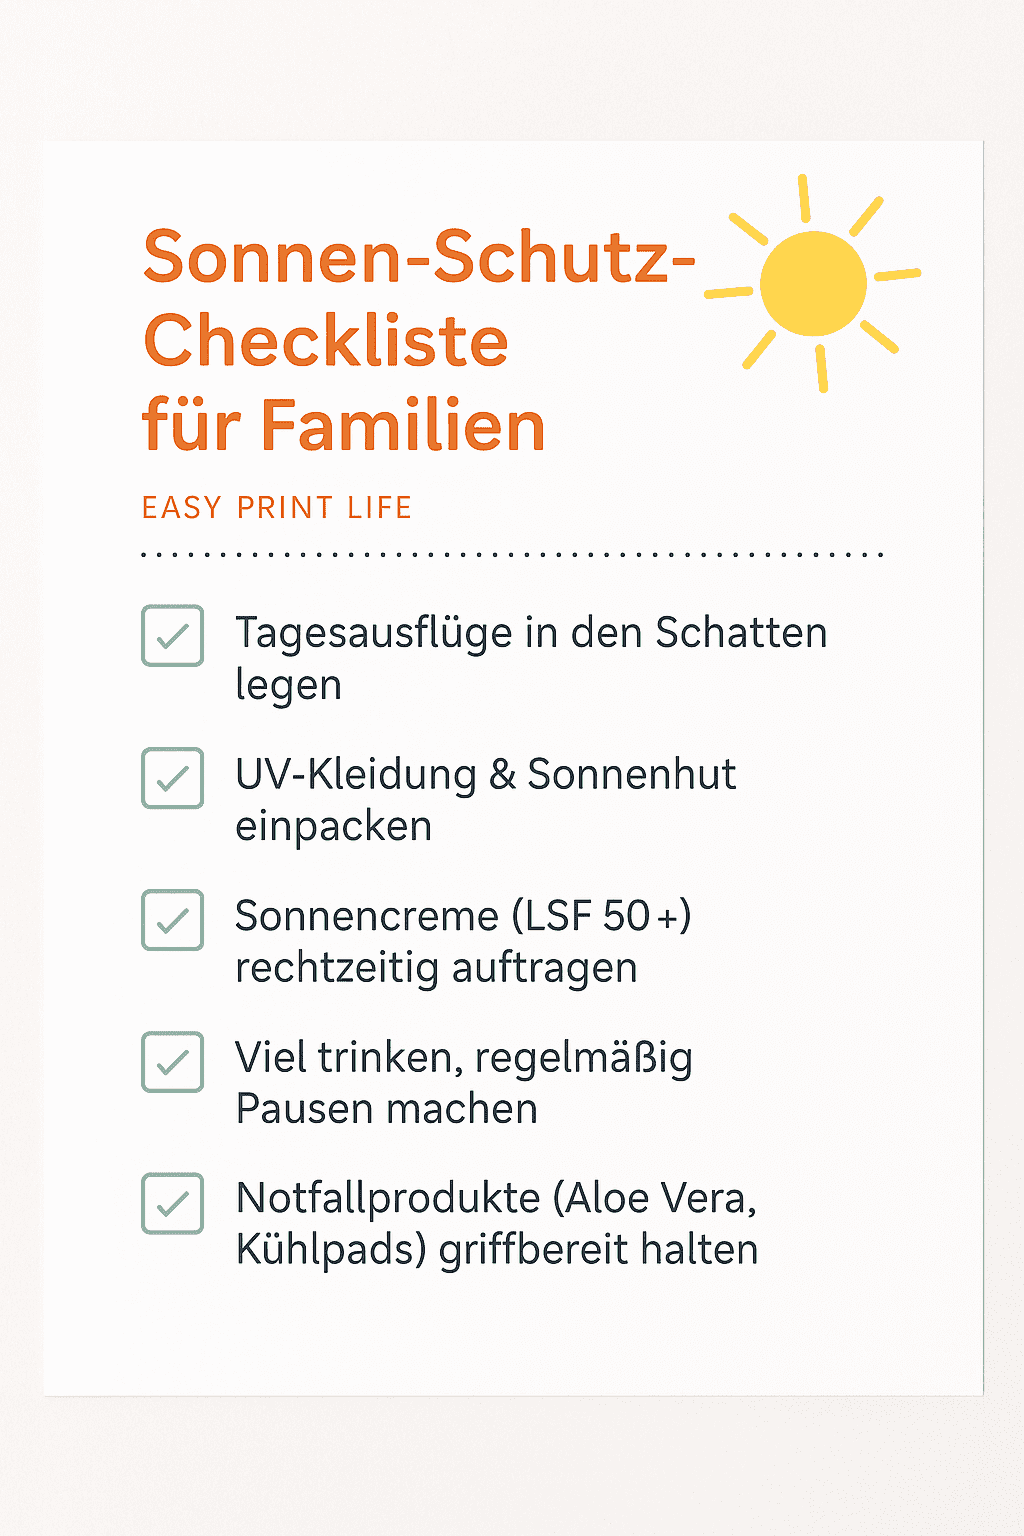
Task: Tick the 'Sonnencreme (LSF 50+)' checkbox
Action: (x=173, y=920)
